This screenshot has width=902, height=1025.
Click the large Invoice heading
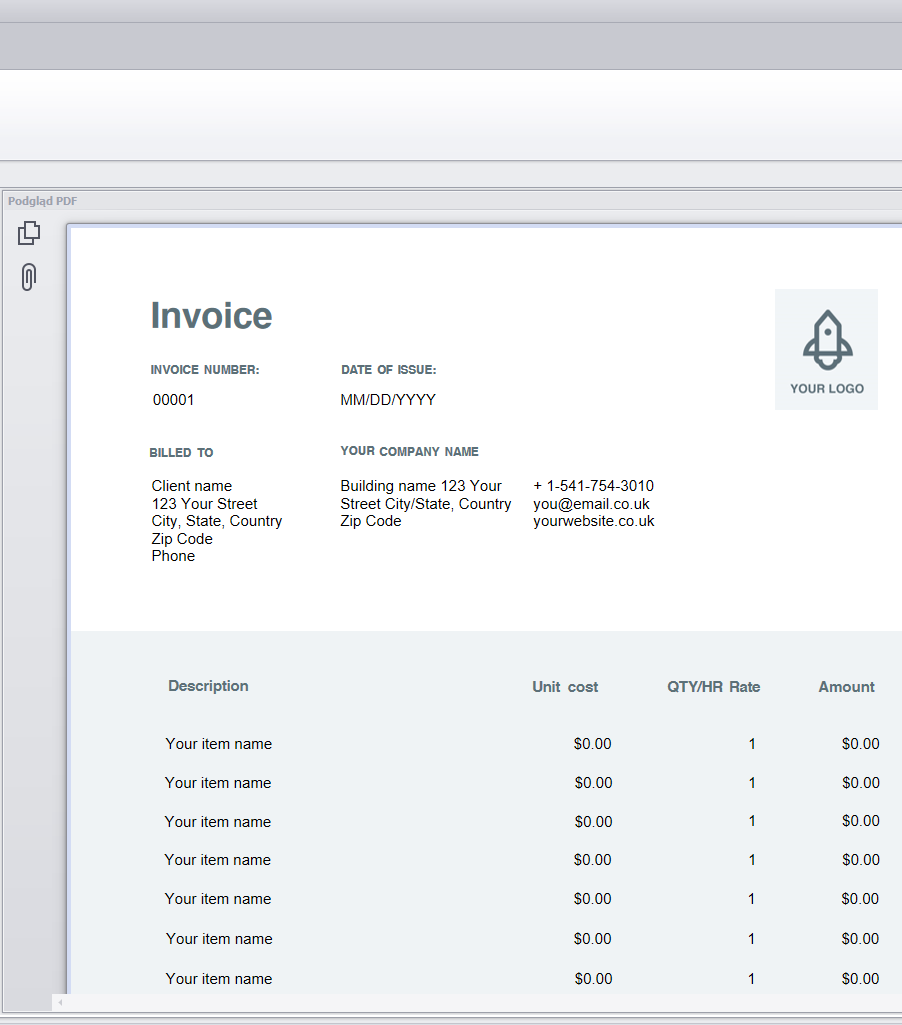point(211,316)
